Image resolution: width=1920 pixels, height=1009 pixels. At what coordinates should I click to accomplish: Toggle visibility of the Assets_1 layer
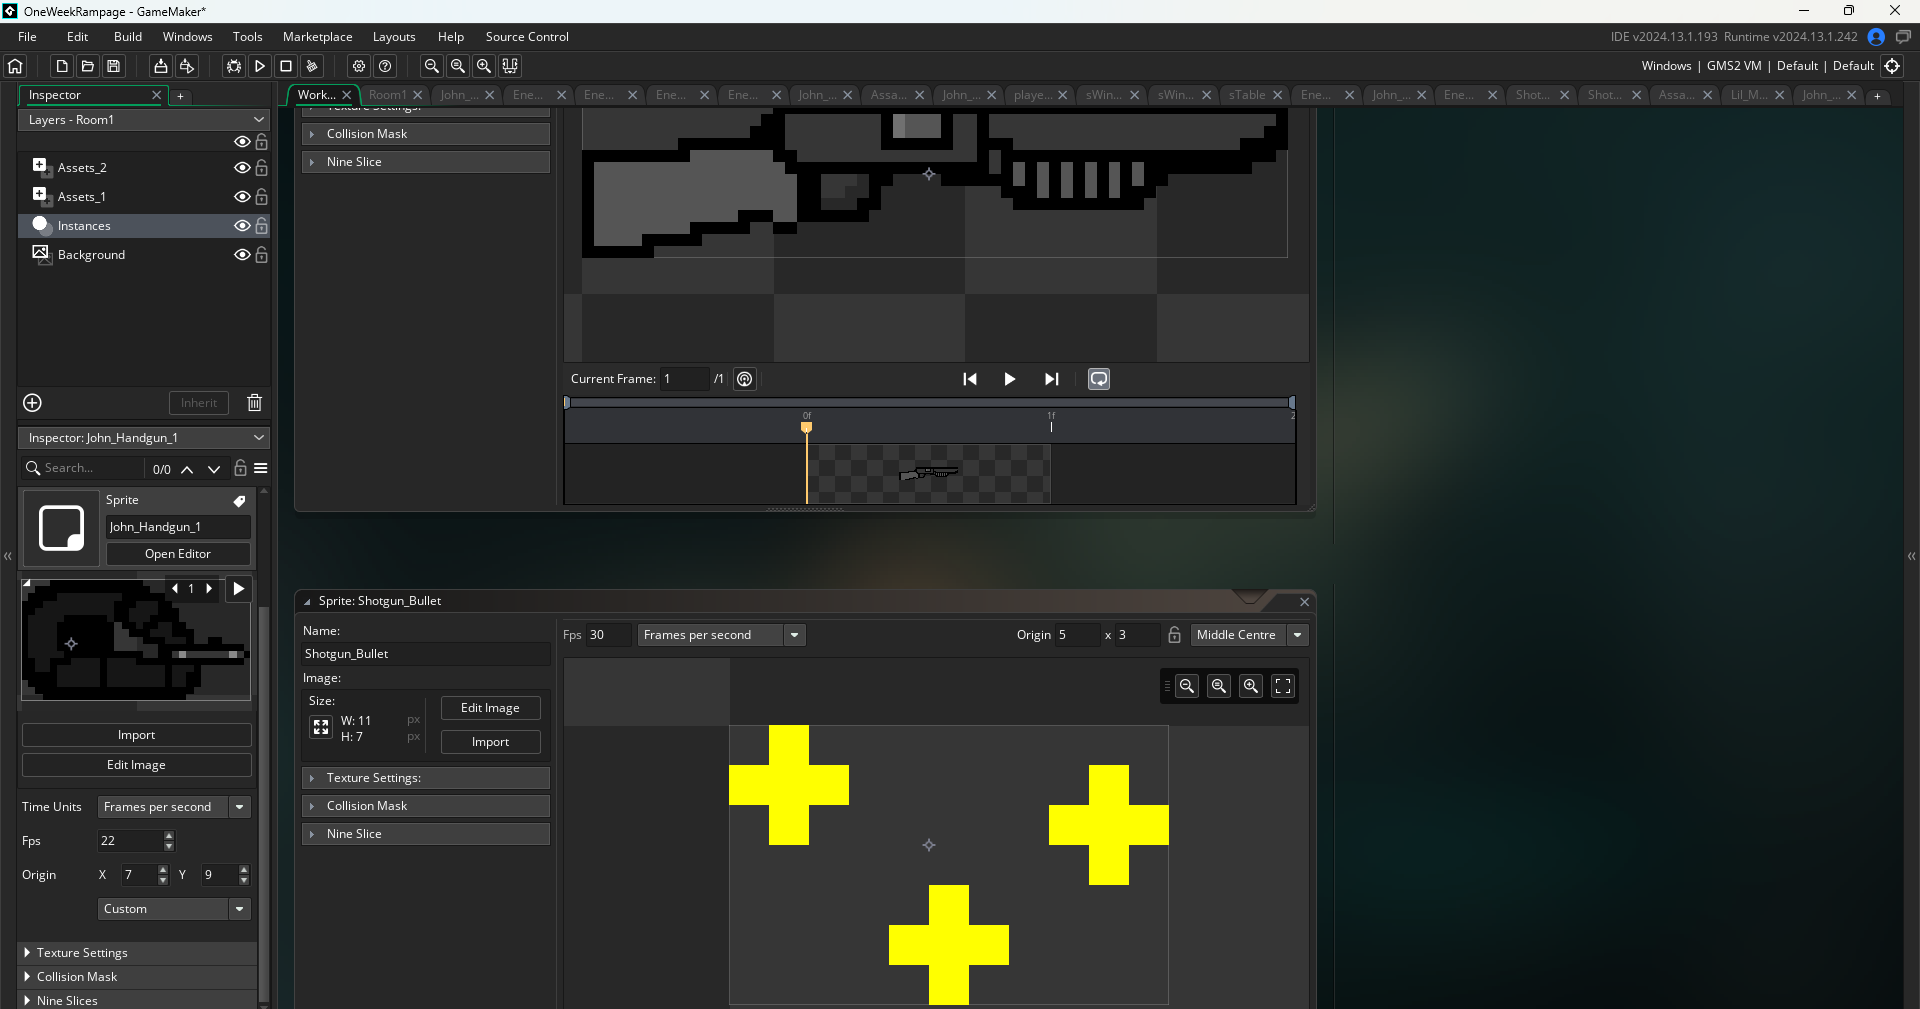[x=242, y=197]
